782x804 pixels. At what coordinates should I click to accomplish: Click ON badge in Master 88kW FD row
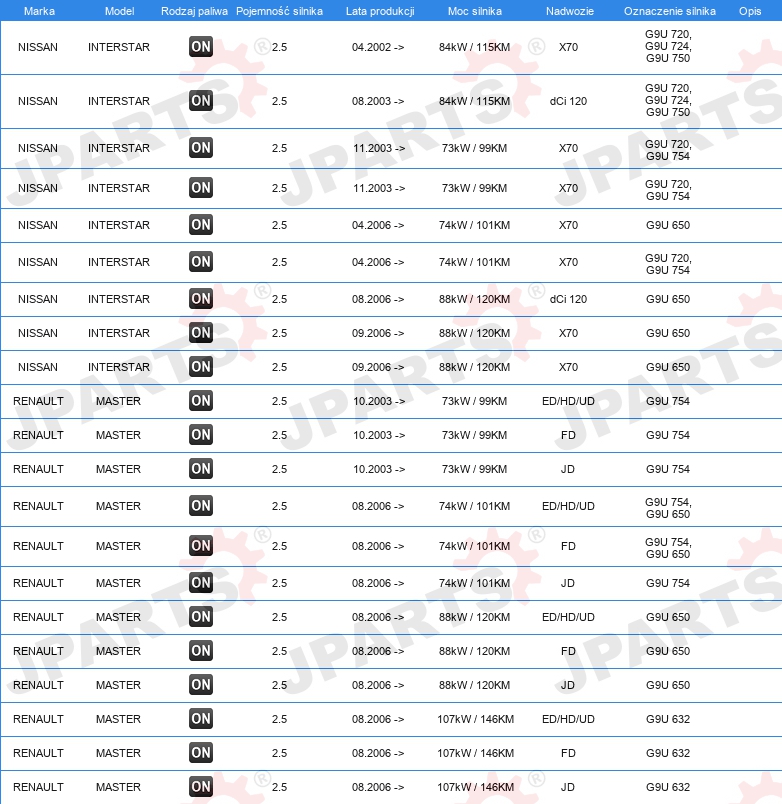(x=200, y=651)
